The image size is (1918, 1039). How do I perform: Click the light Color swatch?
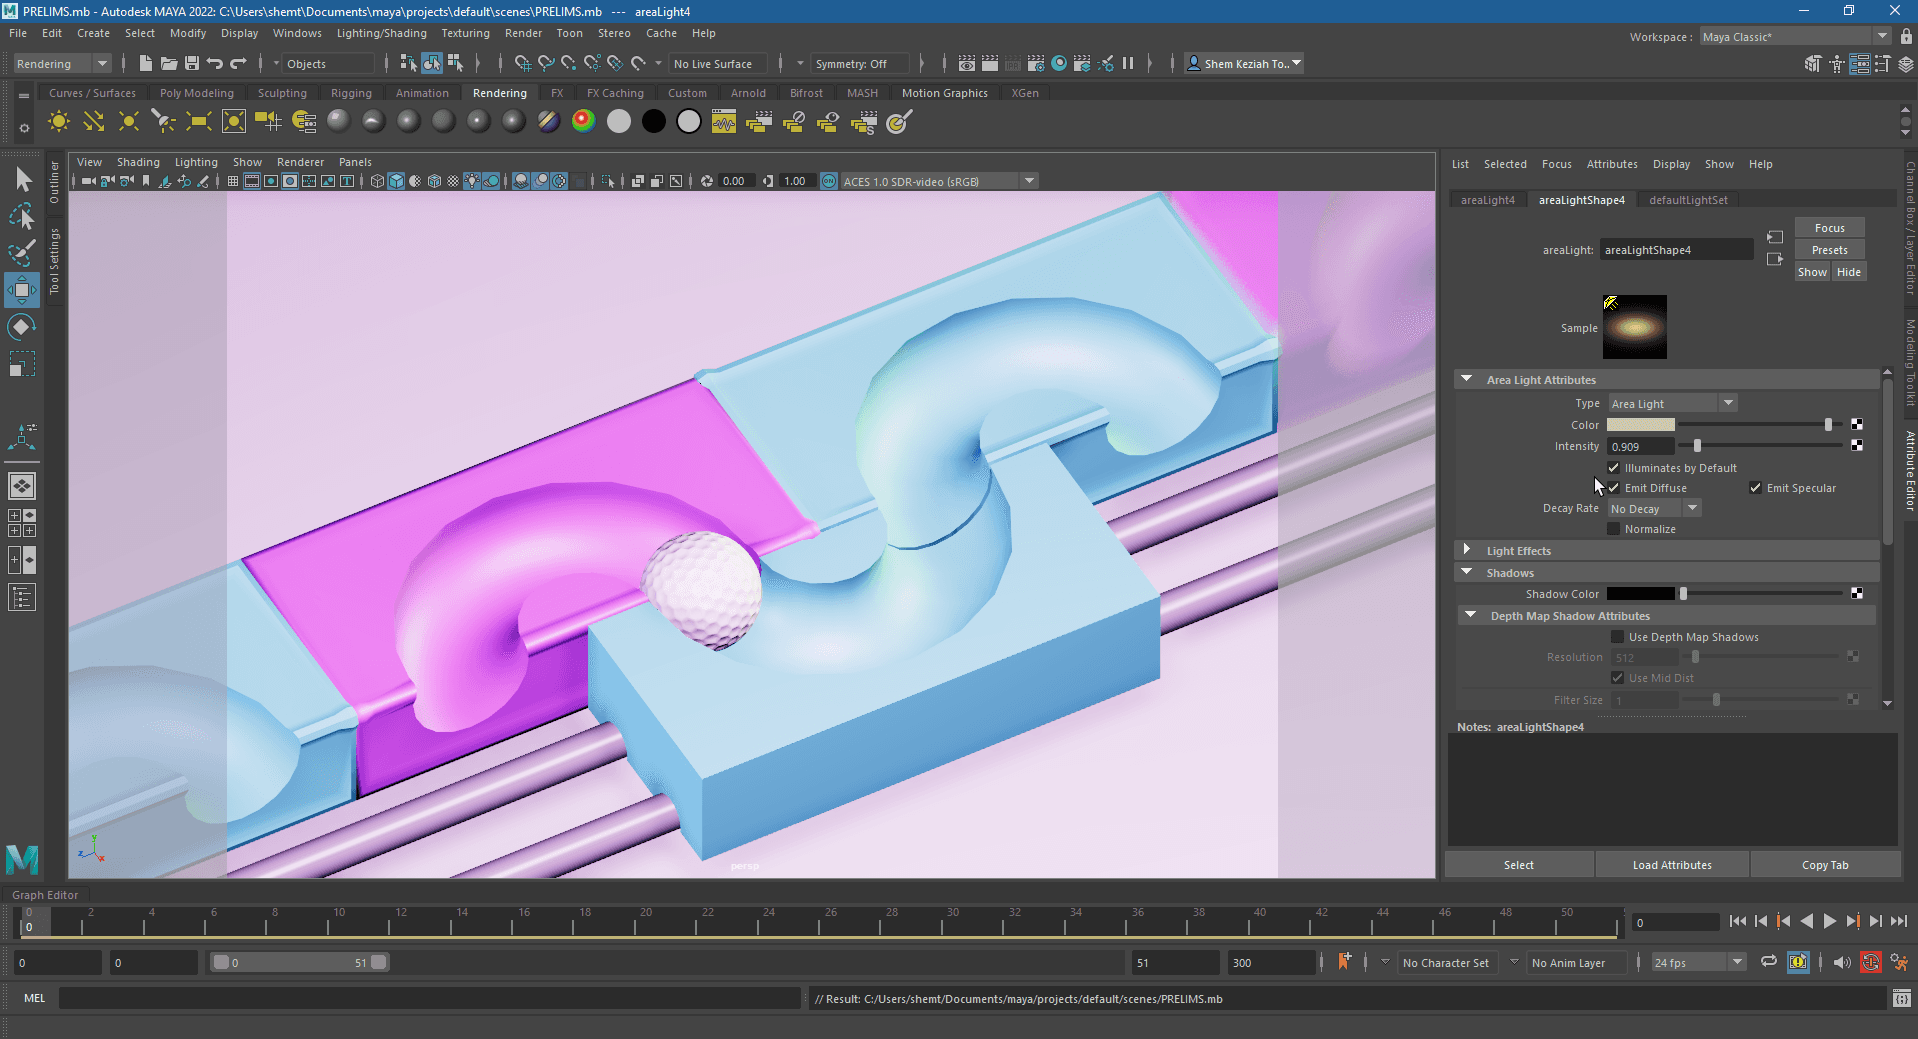click(1640, 425)
